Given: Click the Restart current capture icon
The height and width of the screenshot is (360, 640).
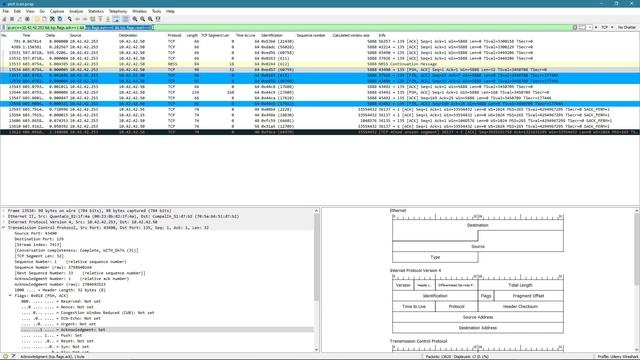Looking at the screenshot, I should [19, 19].
